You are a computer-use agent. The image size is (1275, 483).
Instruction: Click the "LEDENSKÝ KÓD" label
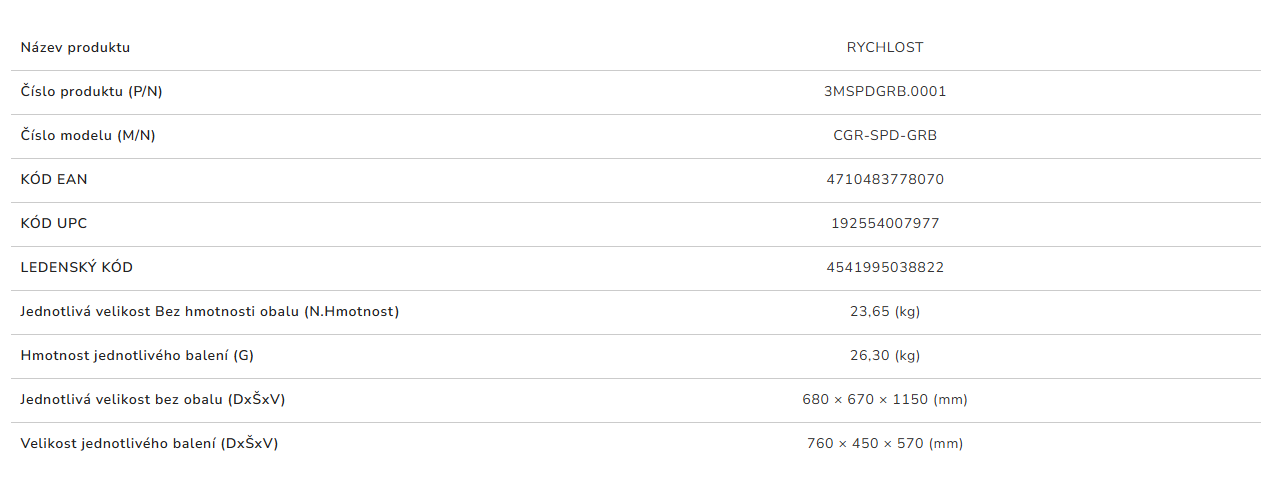[x=76, y=267]
